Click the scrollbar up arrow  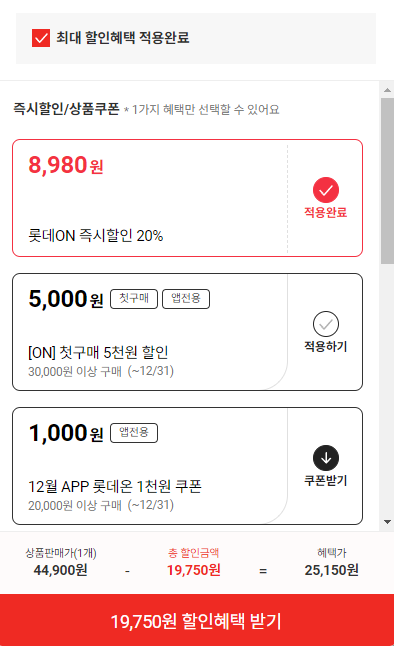tap(387, 90)
